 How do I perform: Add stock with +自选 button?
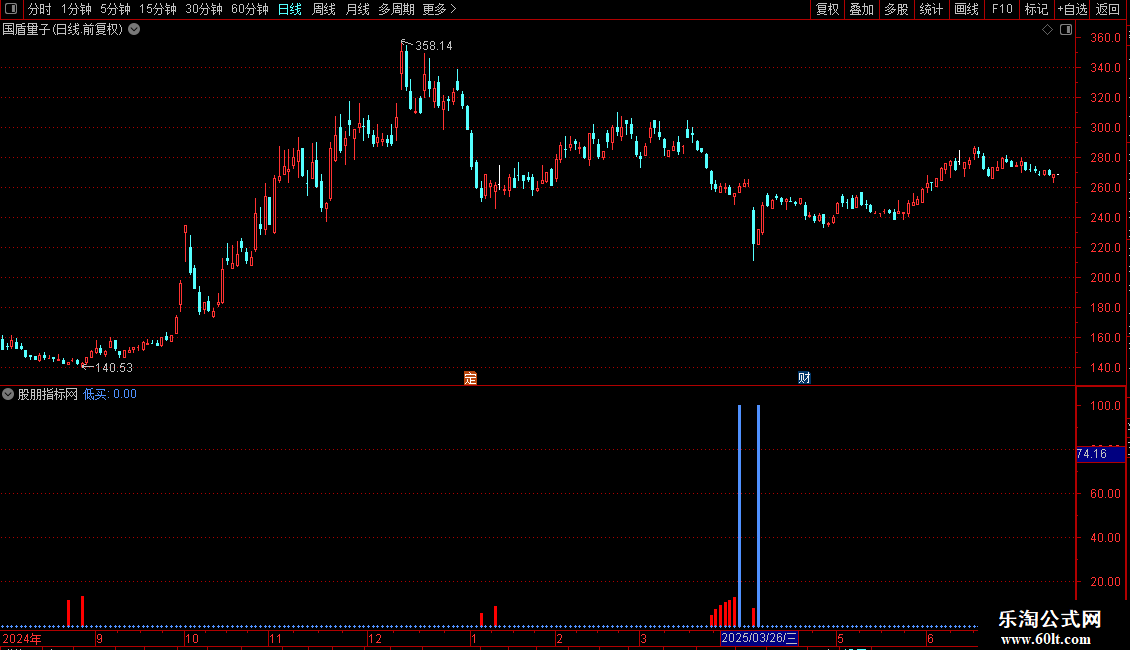tap(1072, 9)
